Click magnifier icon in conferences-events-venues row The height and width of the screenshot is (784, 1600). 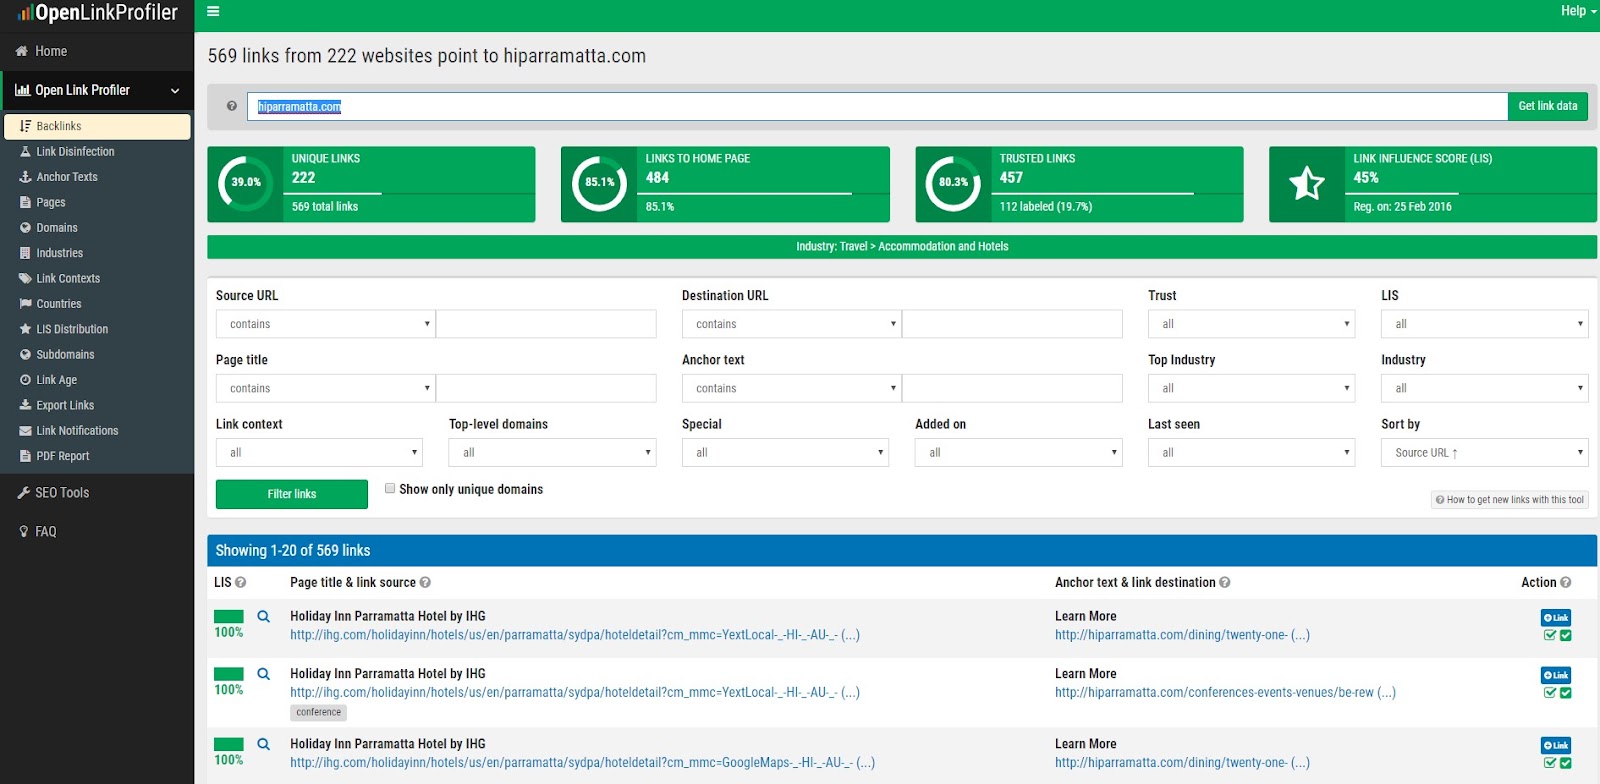click(264, 674)
